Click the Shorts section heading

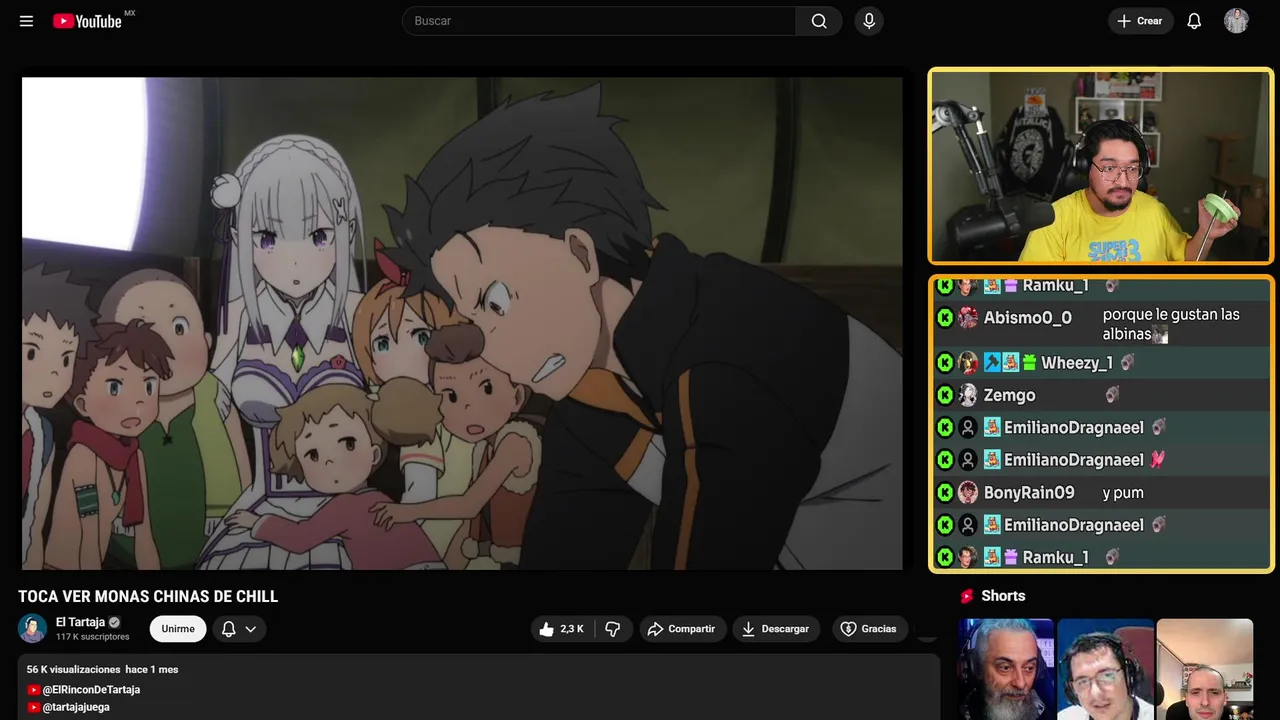click(x=1003, y=596)
